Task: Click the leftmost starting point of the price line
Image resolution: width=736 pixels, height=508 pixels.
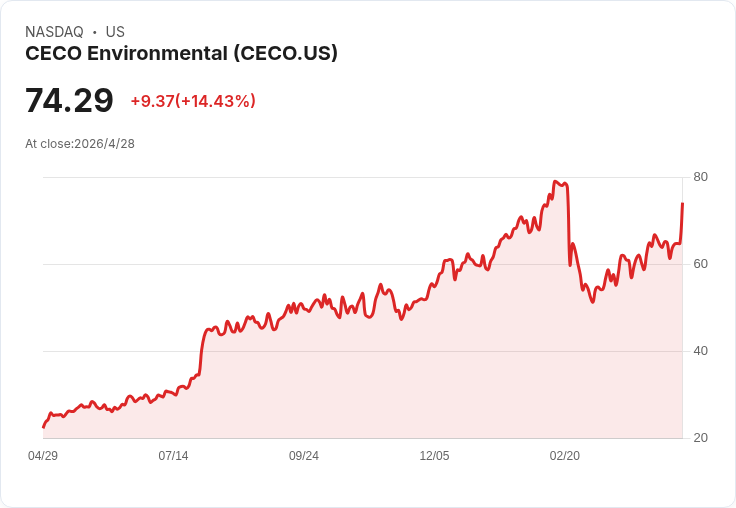Action: point(44,427)
